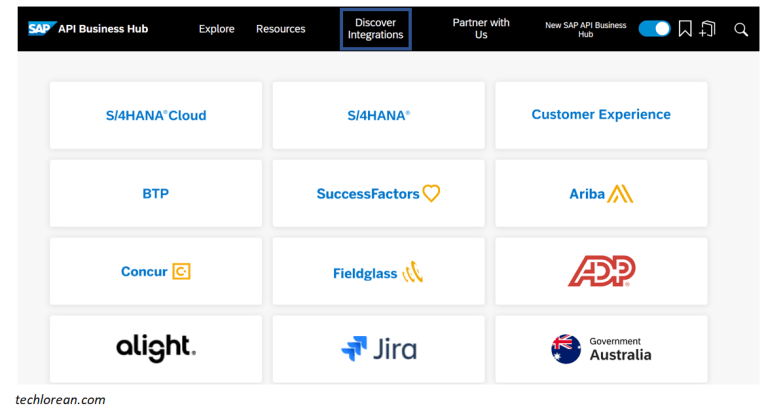Click the Australian flag icon

[x=566, y=349]
